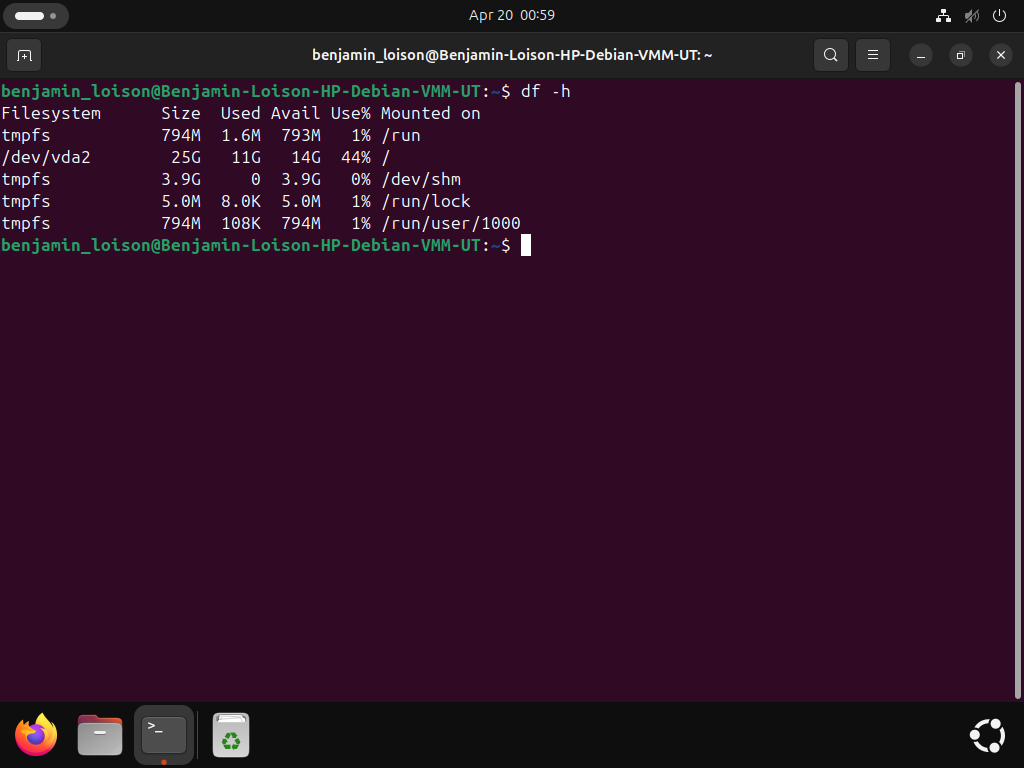Open the Files manager from dock
The image size is (1024, 768).
point(100,735)
